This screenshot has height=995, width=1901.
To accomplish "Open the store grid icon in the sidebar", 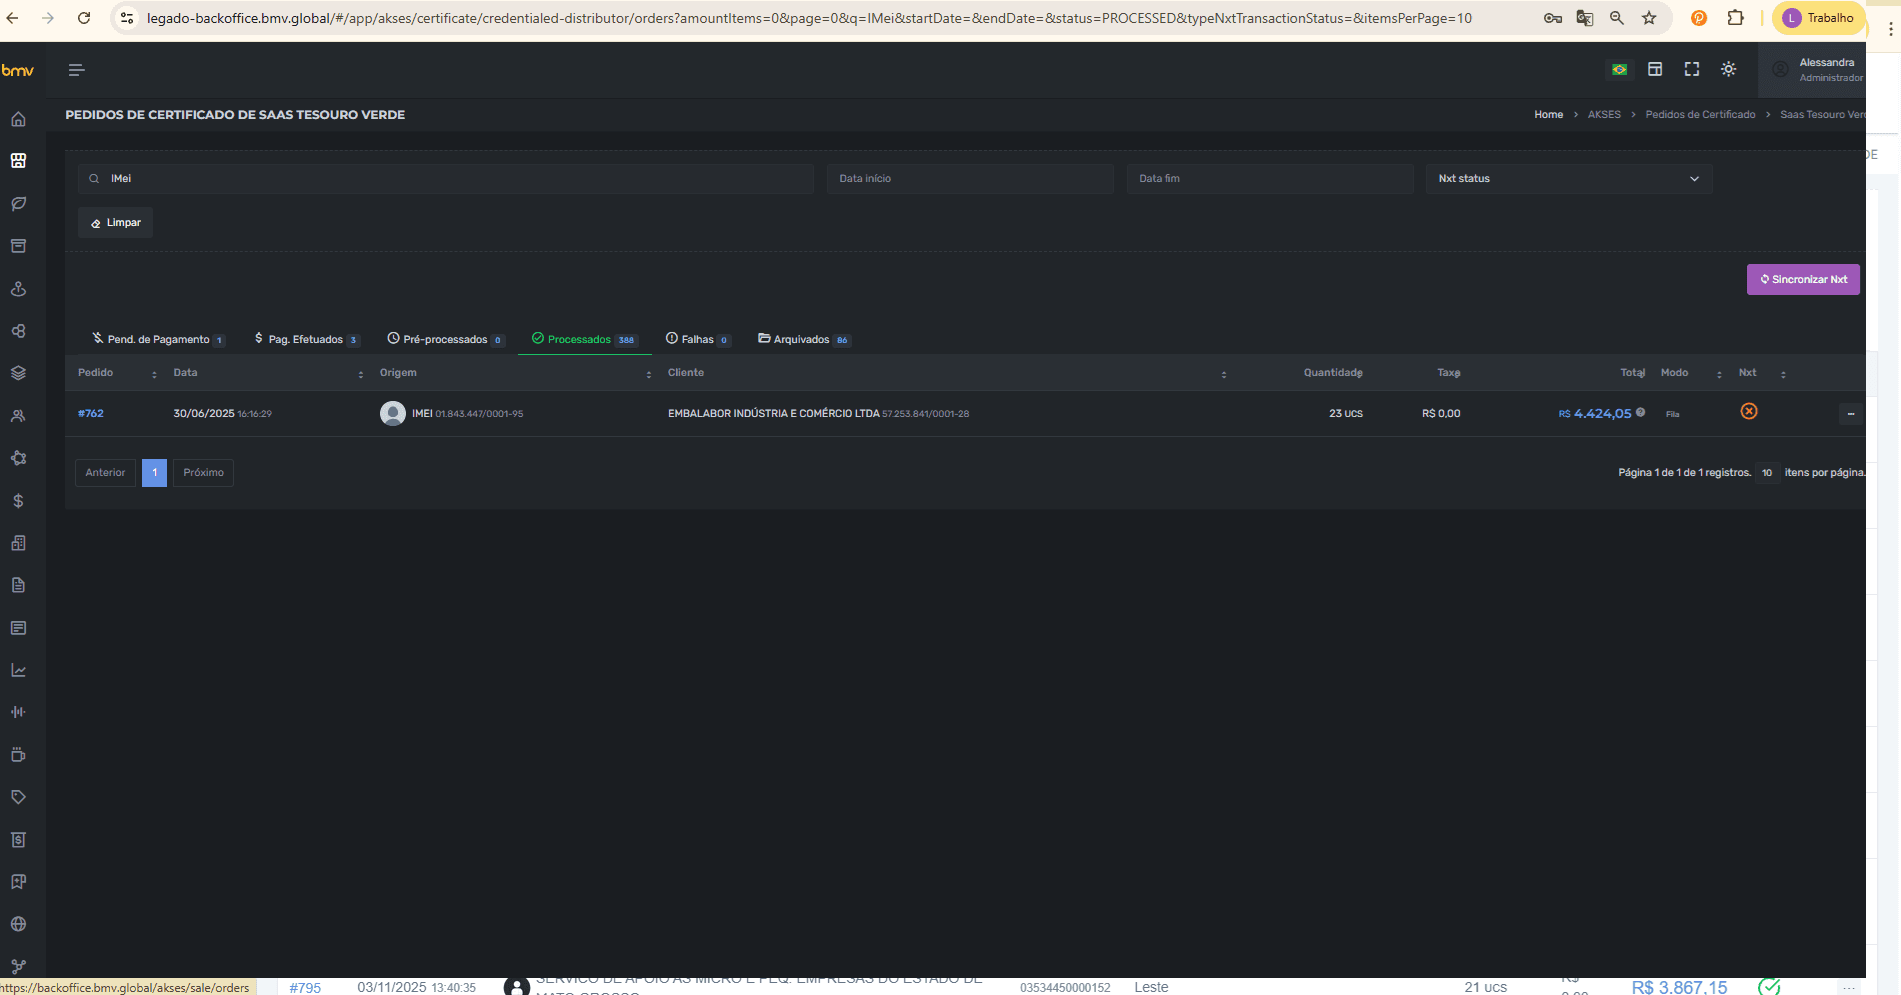I will pos(18,161).
